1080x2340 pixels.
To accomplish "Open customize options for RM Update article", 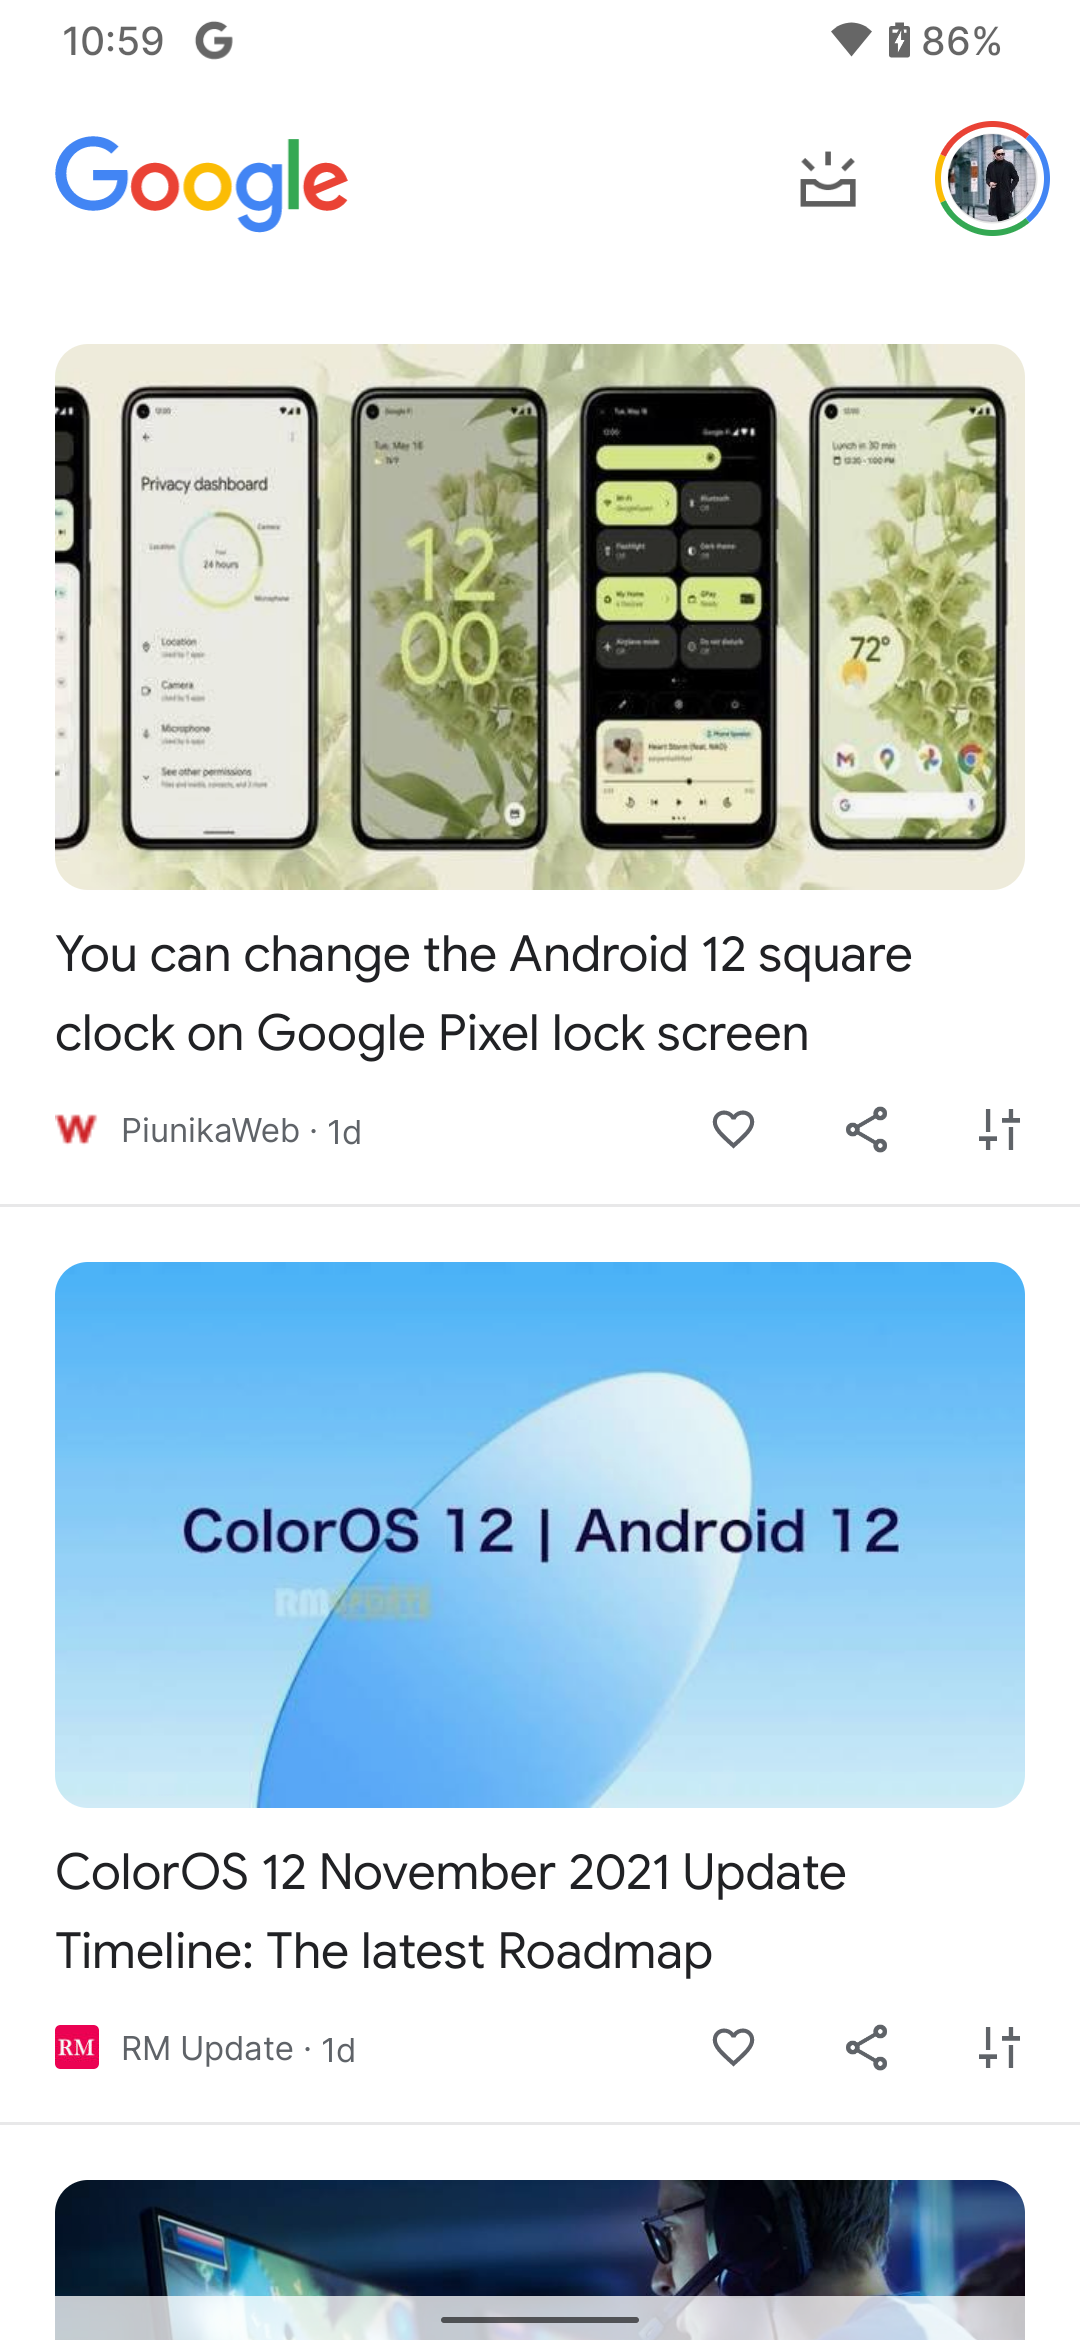I will 999,2047.
